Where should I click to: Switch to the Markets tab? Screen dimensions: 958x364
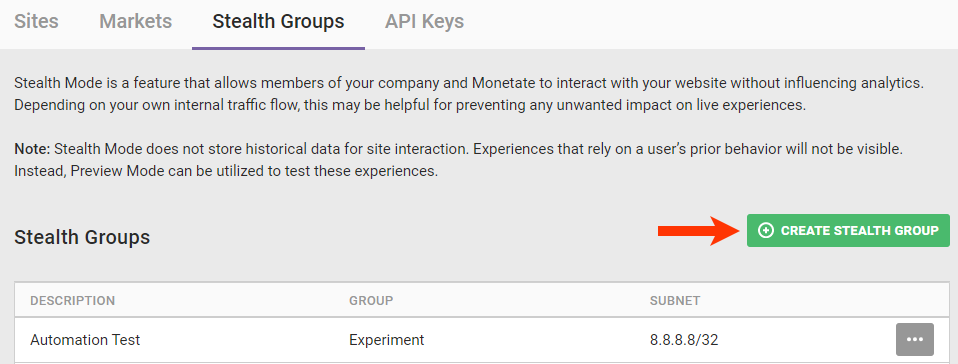tap(136, 21)
